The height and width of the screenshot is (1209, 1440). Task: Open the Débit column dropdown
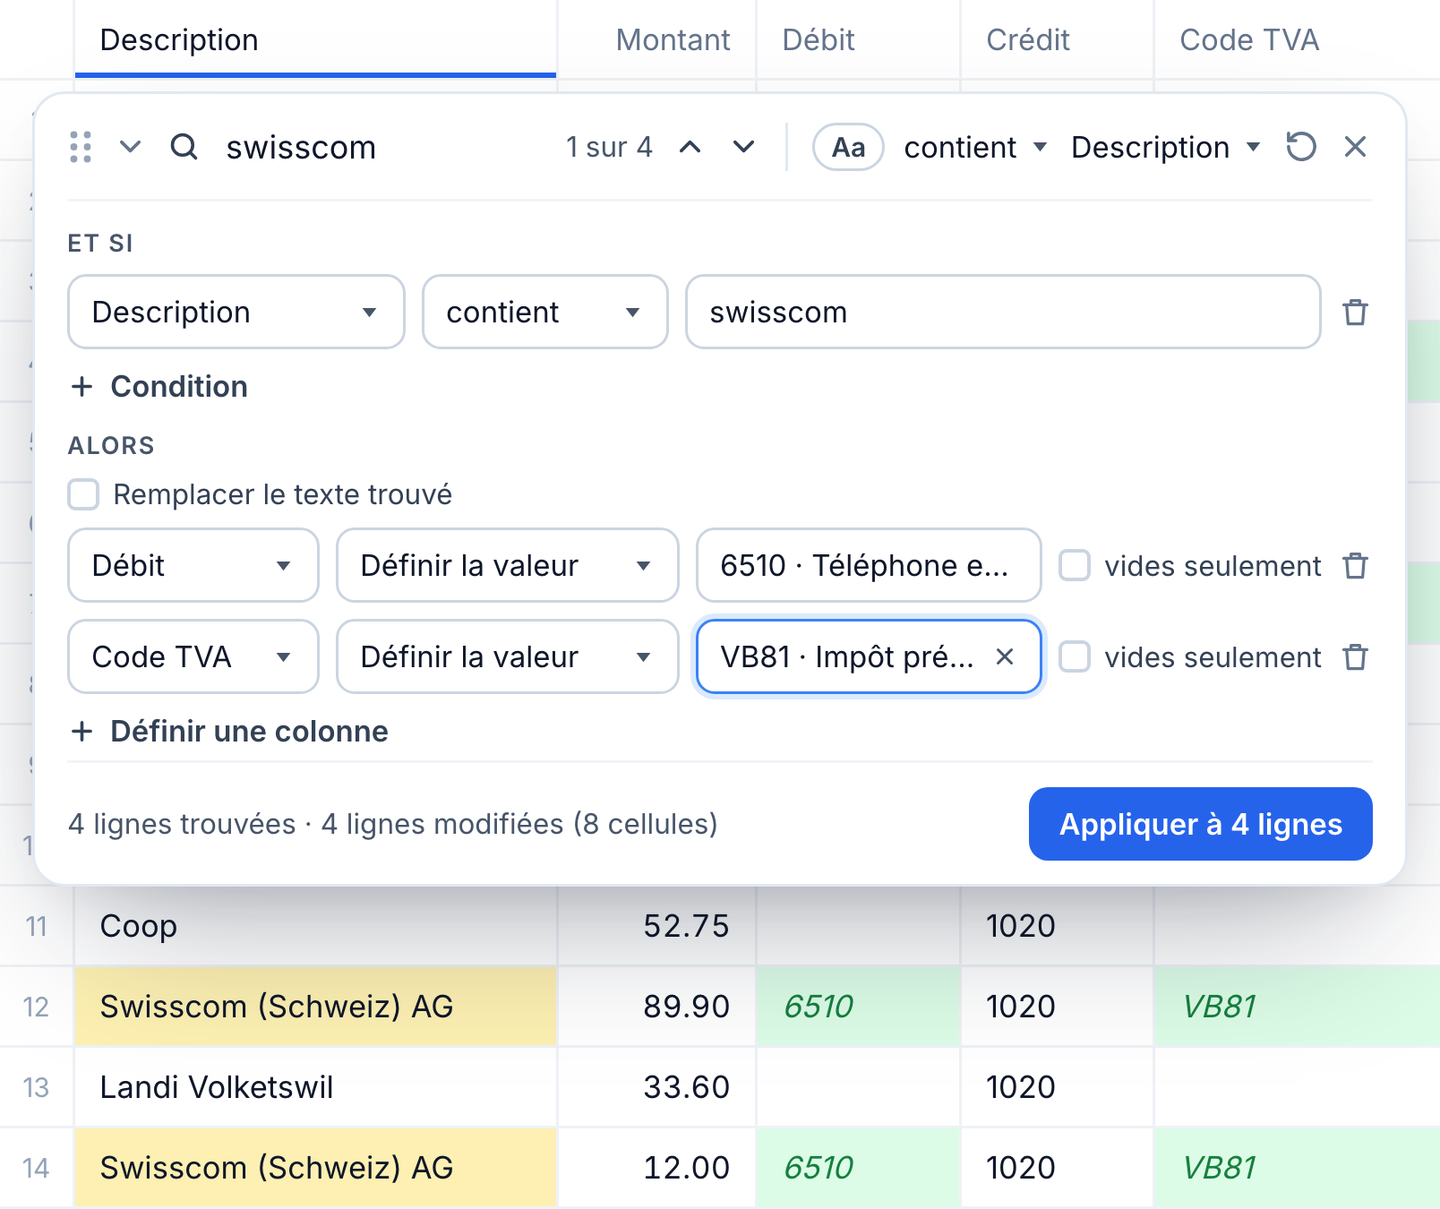193,566
